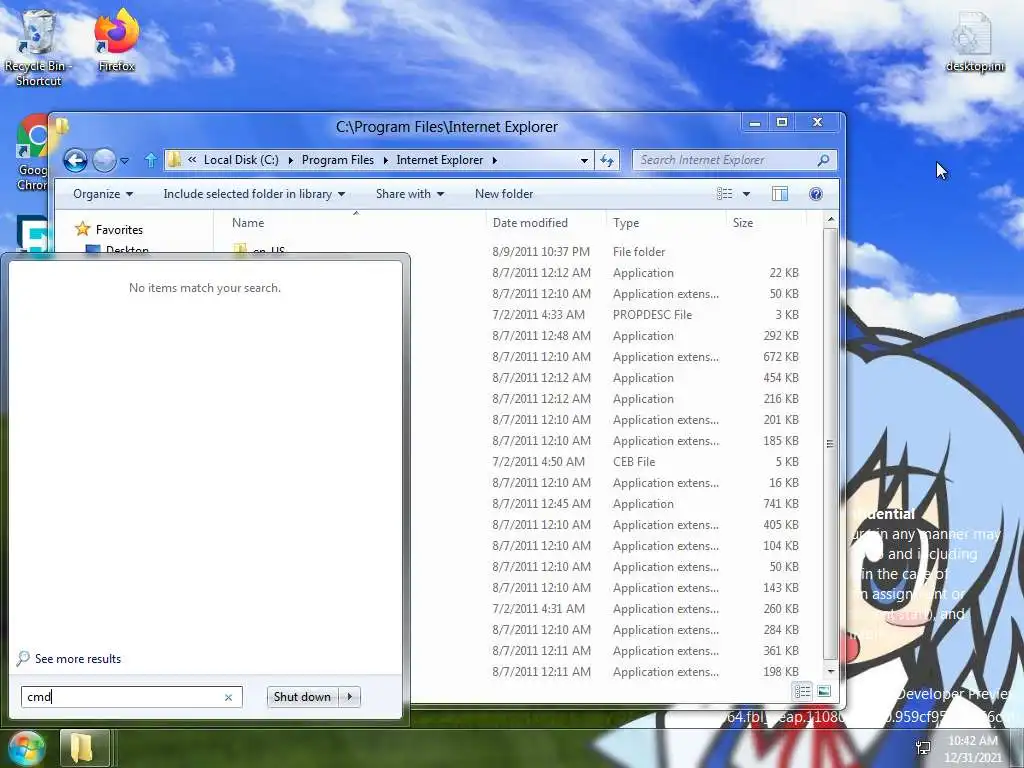Open Include selected folder in library menu

tap(254, 194)
